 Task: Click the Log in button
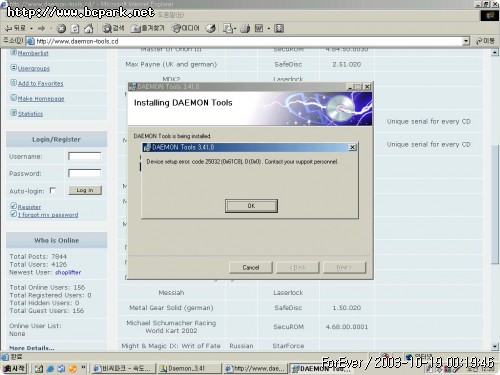tap(85, 190)
